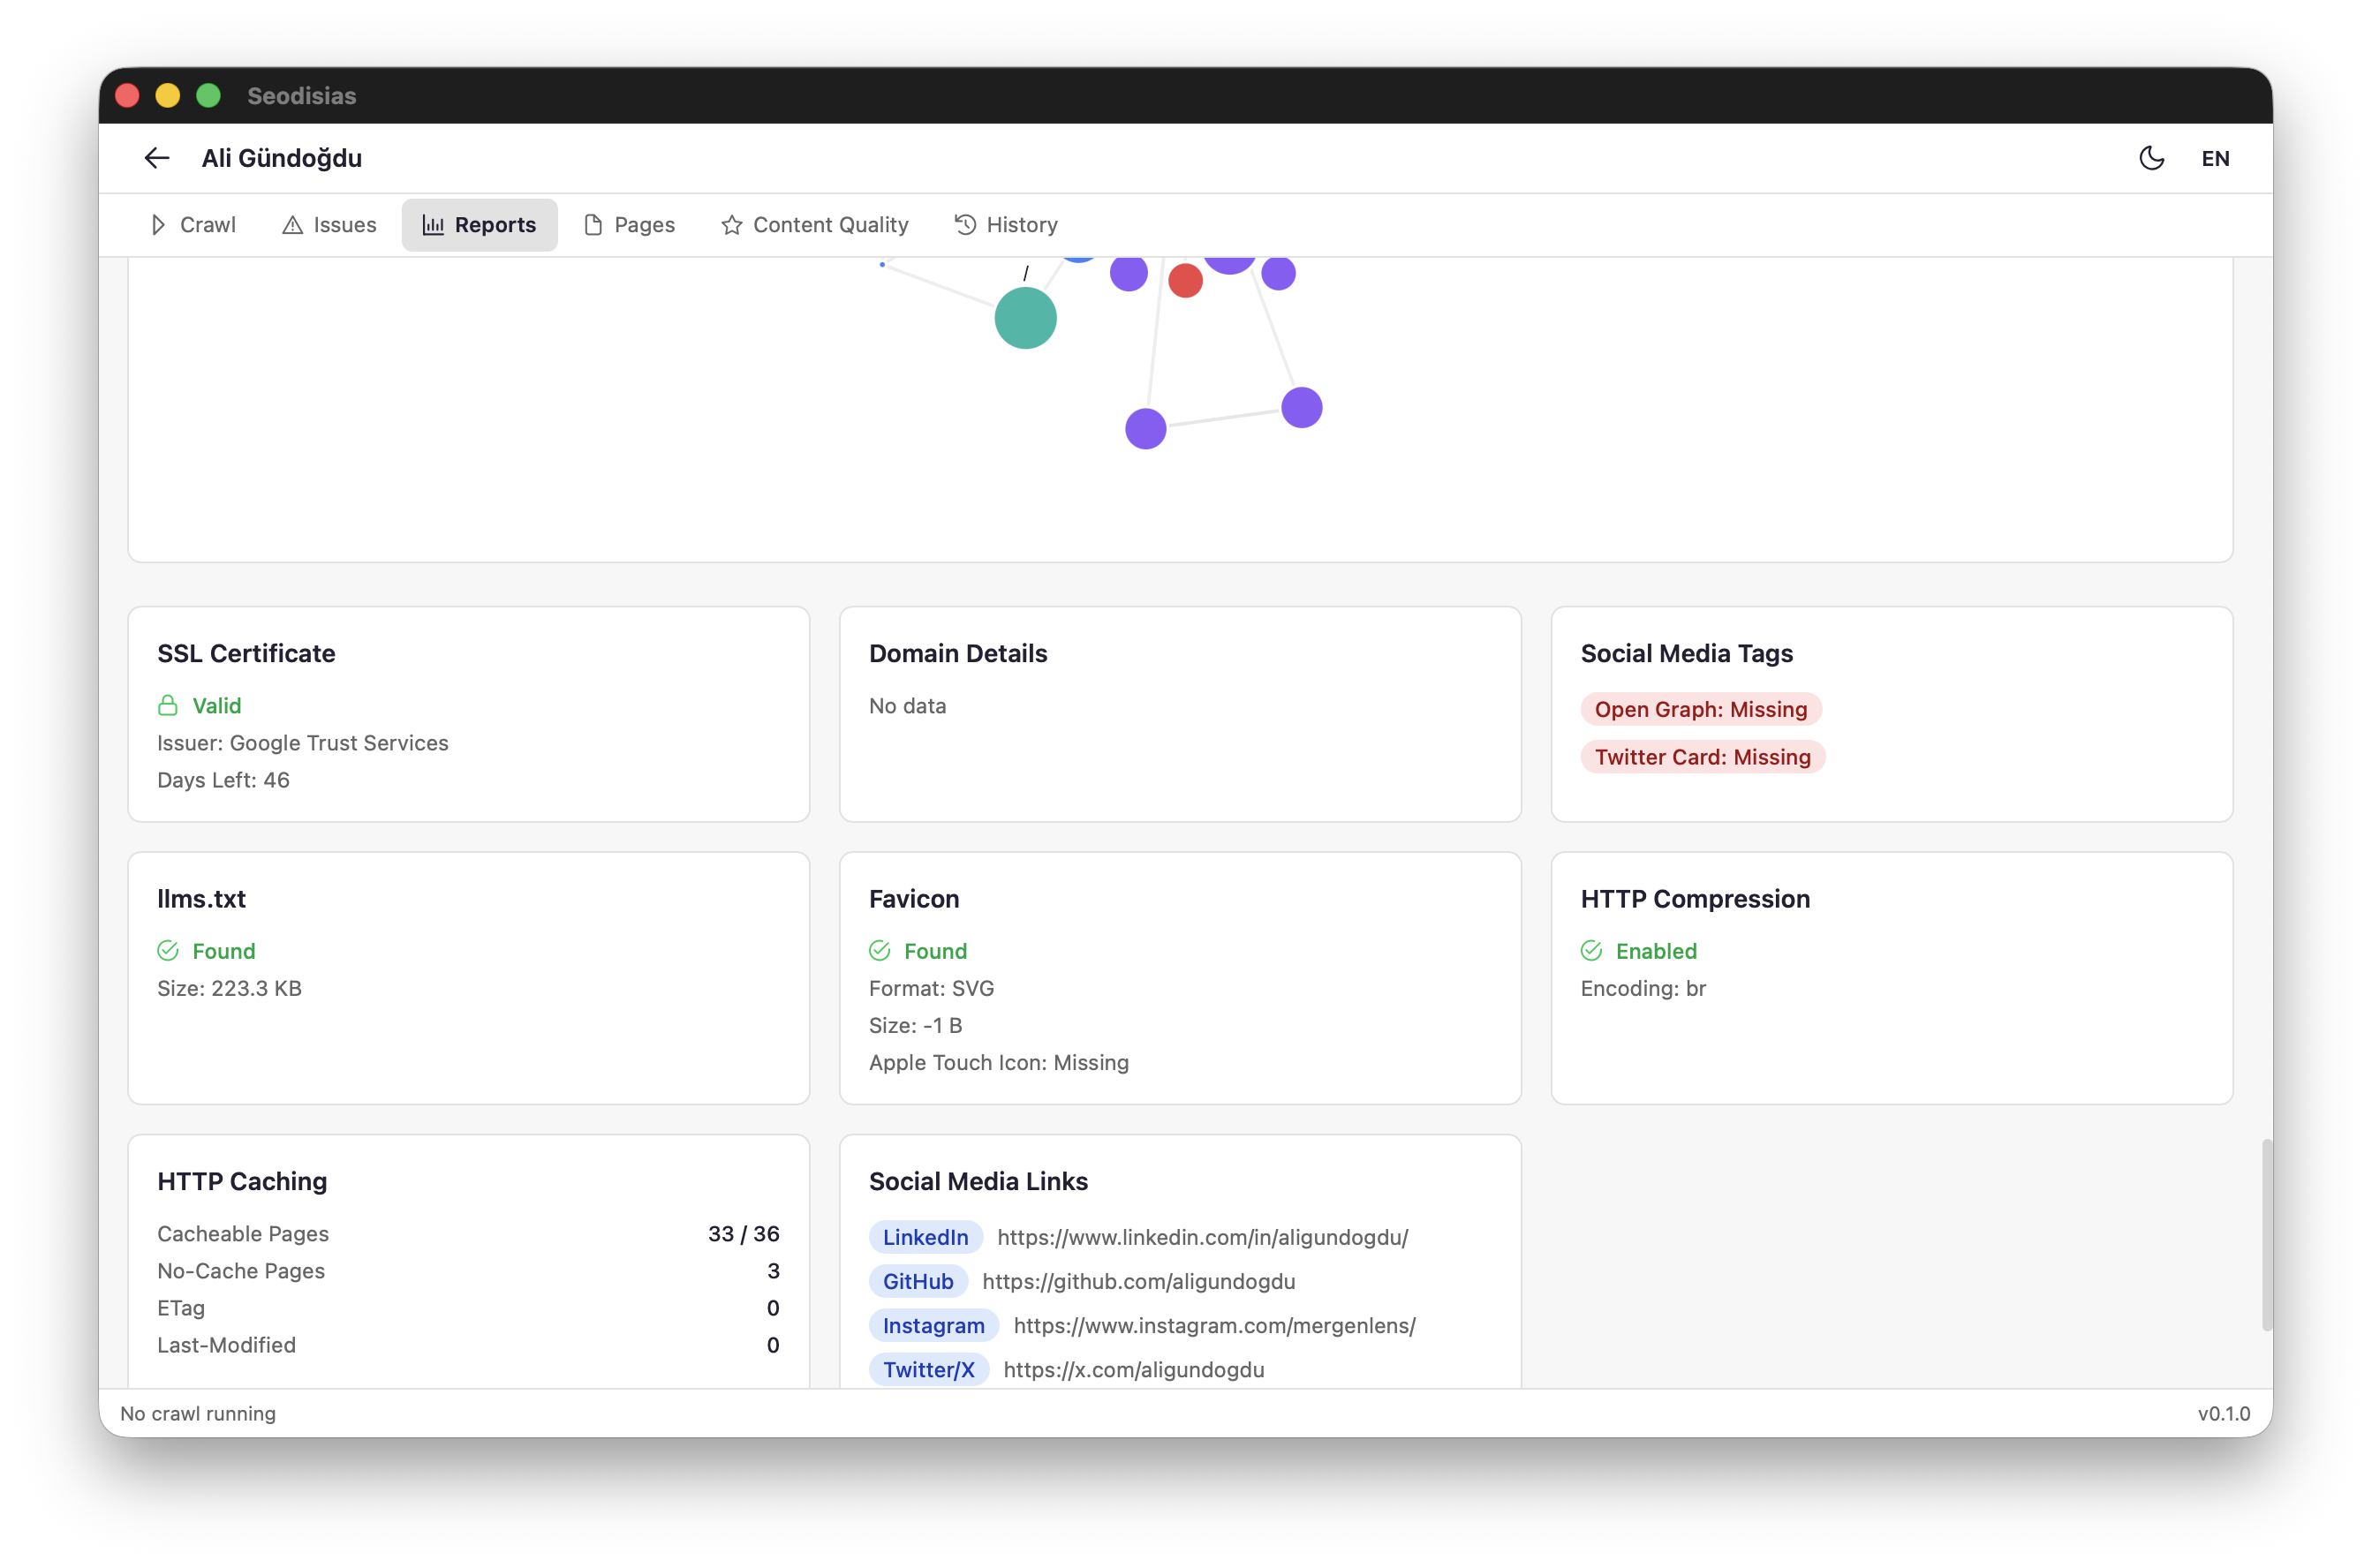Click the back arrow icon
2372x1568 pixels.
coord(157,158)
